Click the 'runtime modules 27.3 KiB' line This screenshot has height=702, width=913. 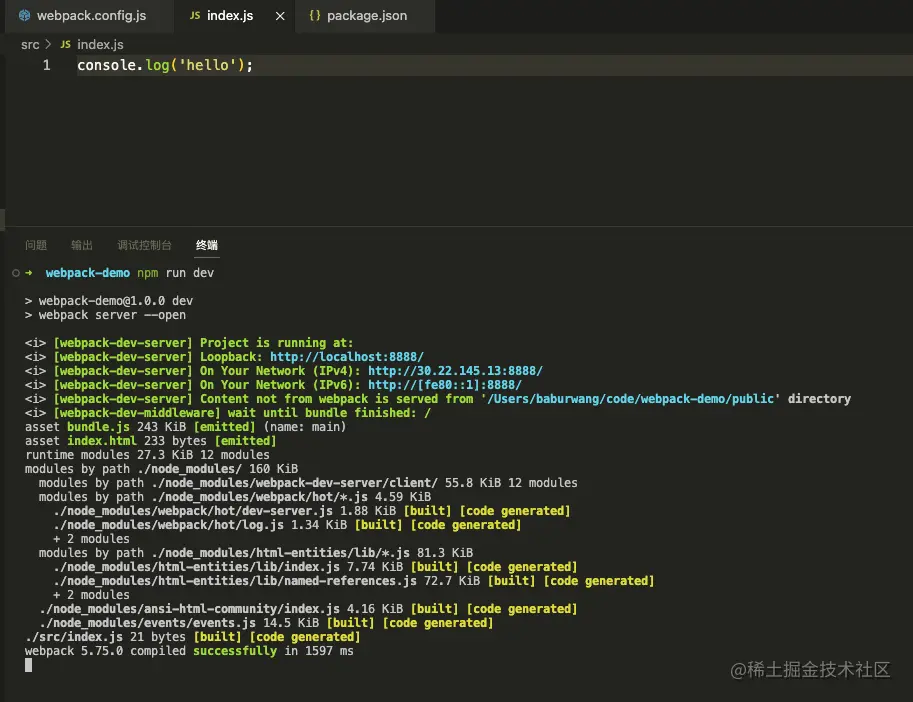coord(147,455)
